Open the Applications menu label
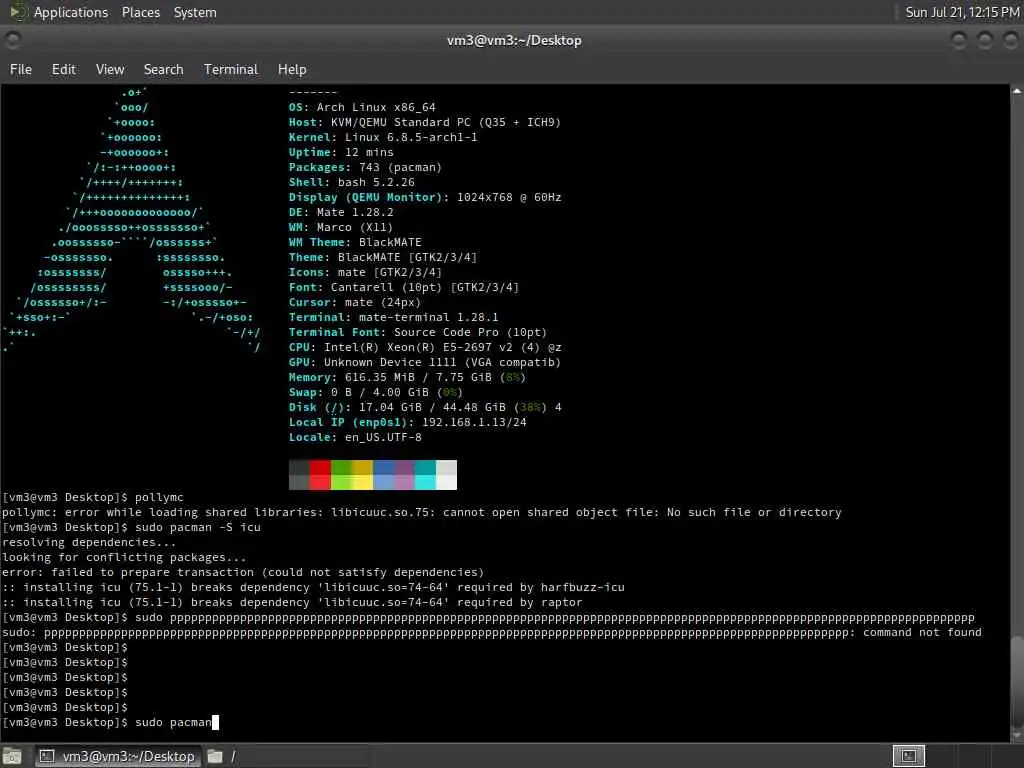 [x=71, y=12]
